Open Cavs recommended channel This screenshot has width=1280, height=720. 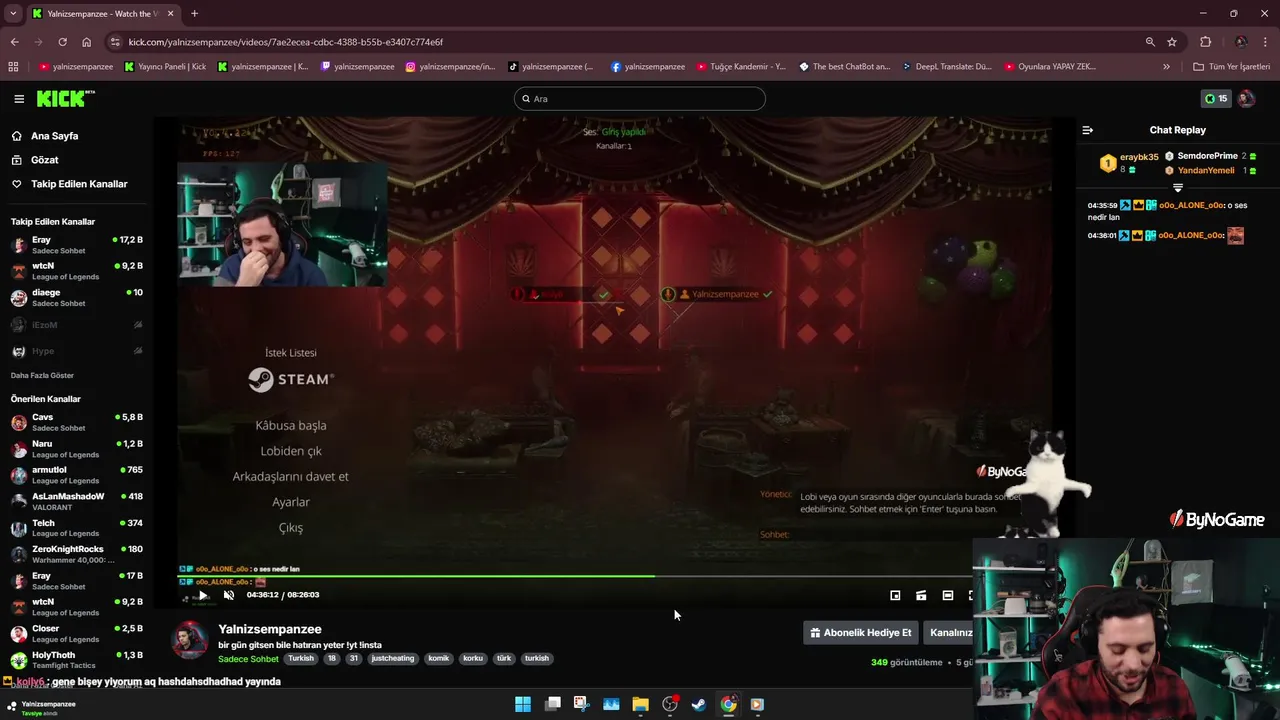[77, 422]
